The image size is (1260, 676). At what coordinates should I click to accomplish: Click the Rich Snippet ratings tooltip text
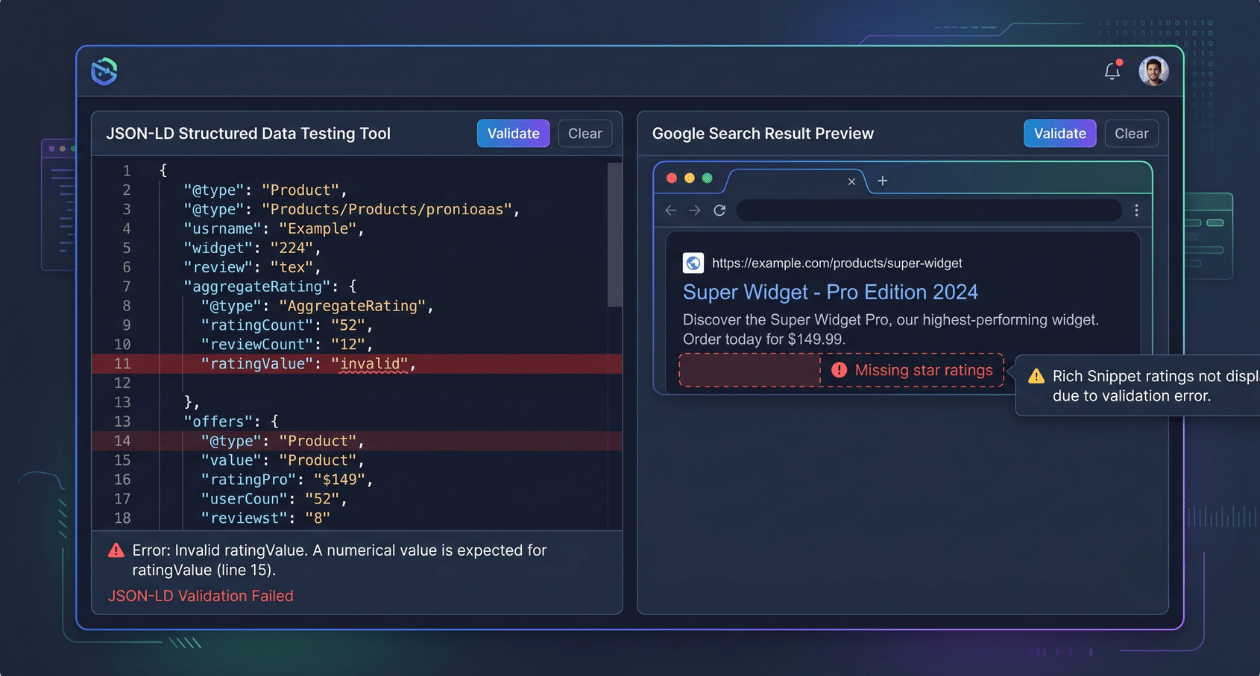1155,386
